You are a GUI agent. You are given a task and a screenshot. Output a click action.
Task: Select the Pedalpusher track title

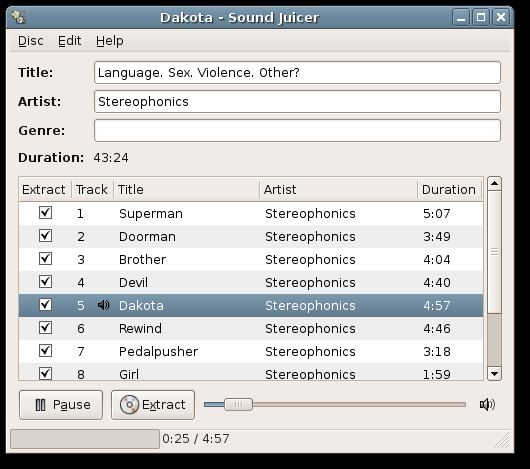(158, 351)
